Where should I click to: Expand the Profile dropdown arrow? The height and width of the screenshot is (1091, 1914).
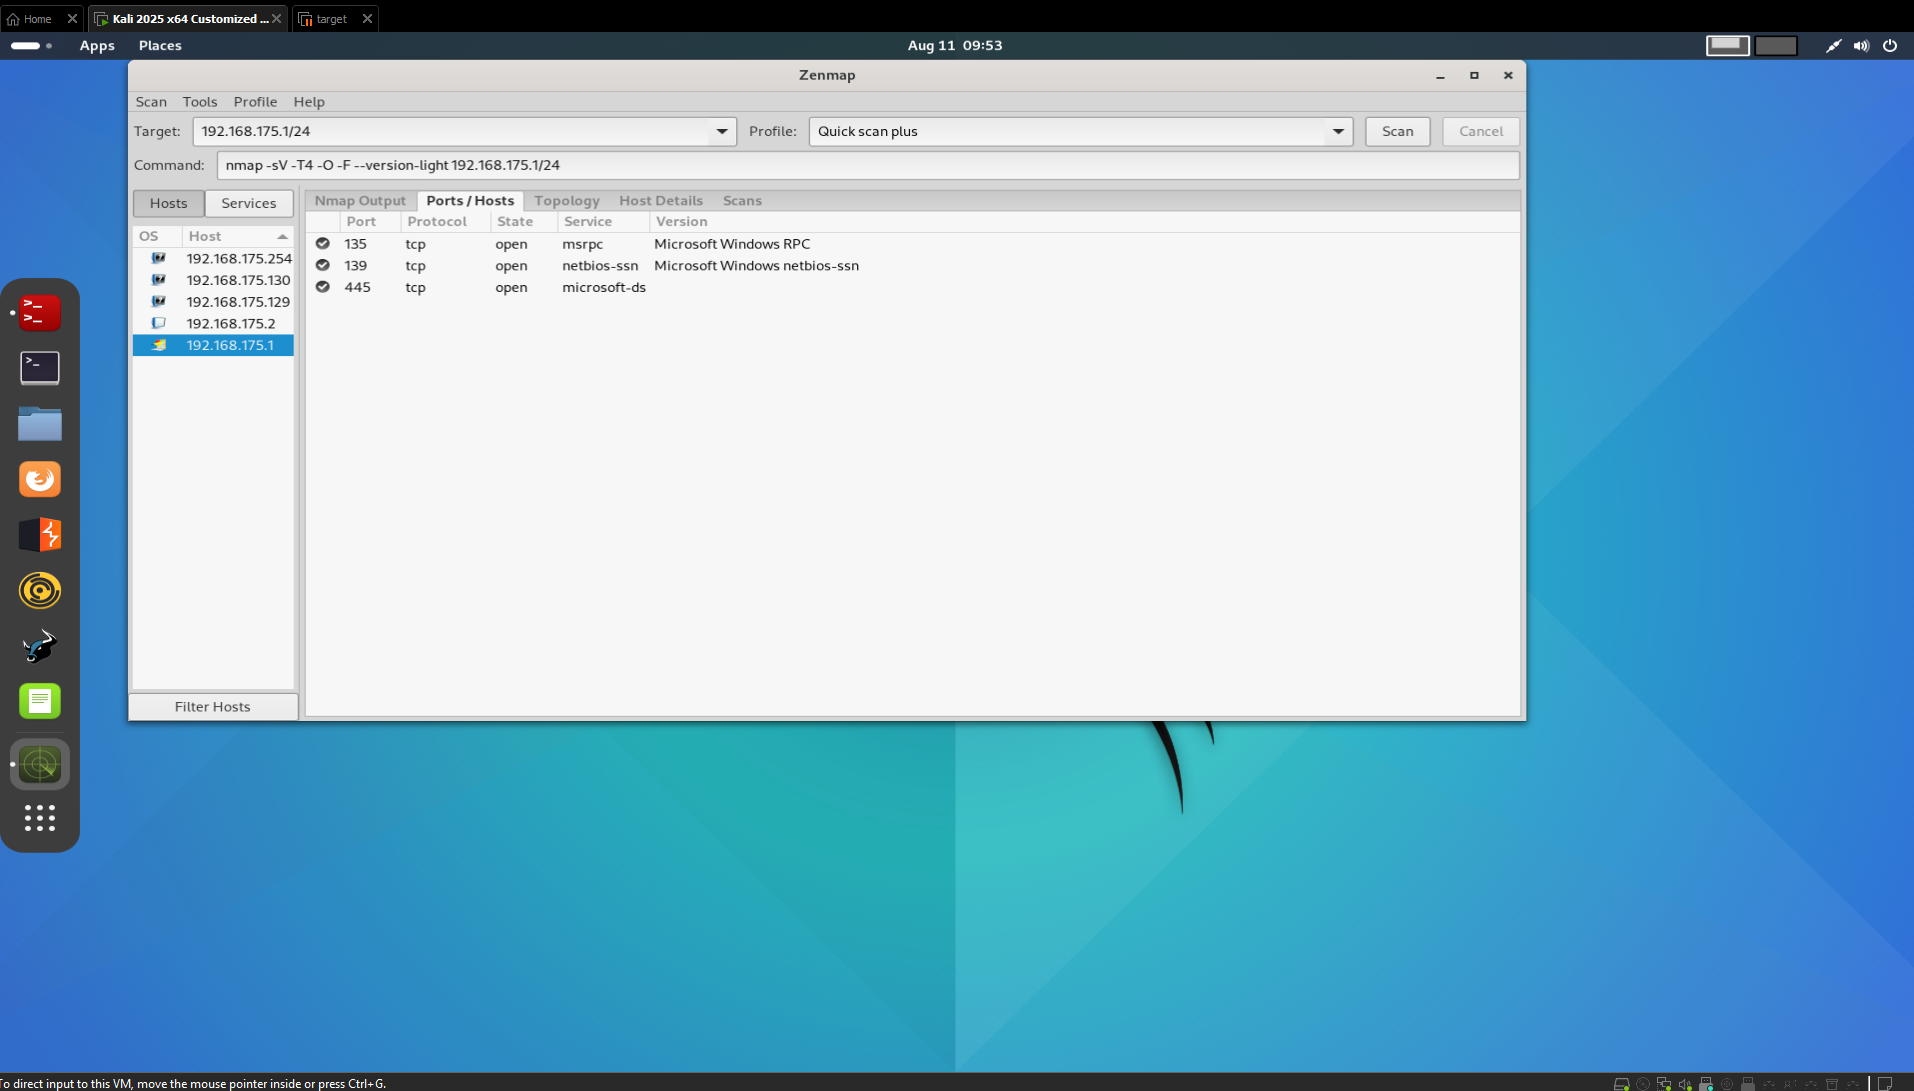tap(1338, 131)
